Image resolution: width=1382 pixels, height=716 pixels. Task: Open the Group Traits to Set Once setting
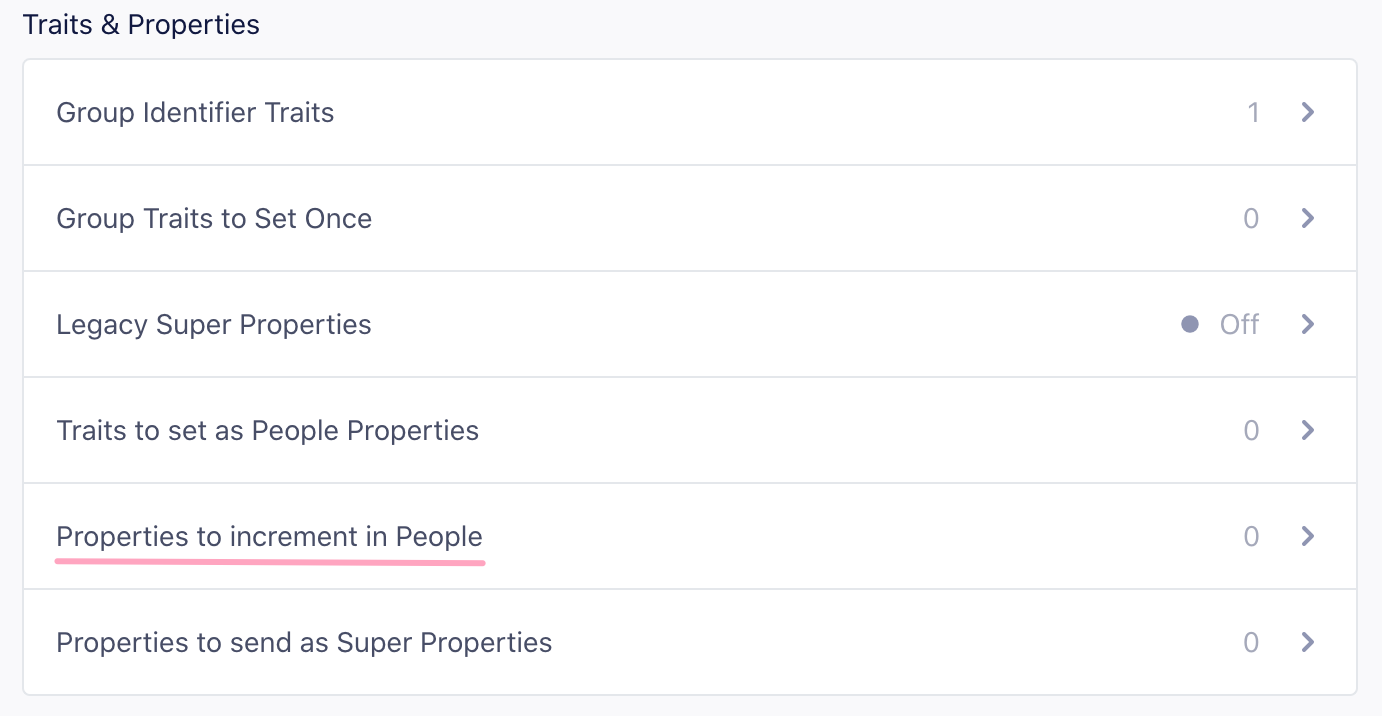point(214,218)
